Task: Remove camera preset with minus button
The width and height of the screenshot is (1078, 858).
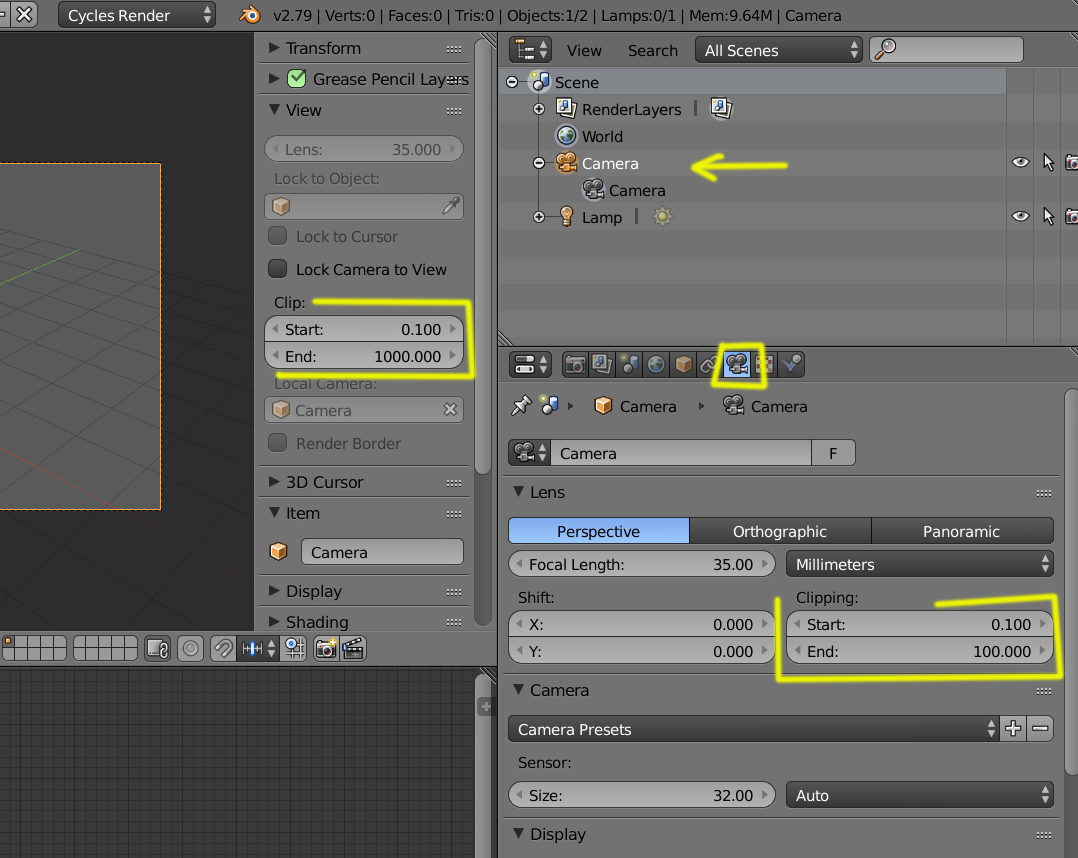Action: pos(1040,729)
